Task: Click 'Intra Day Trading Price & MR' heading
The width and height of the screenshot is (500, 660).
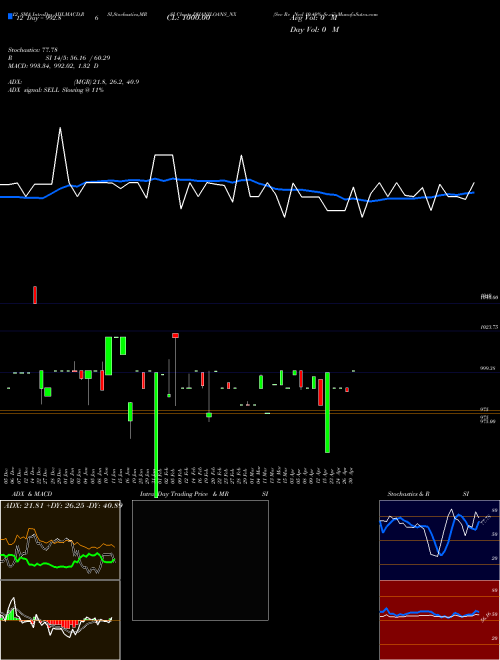Action: [184, 494]
